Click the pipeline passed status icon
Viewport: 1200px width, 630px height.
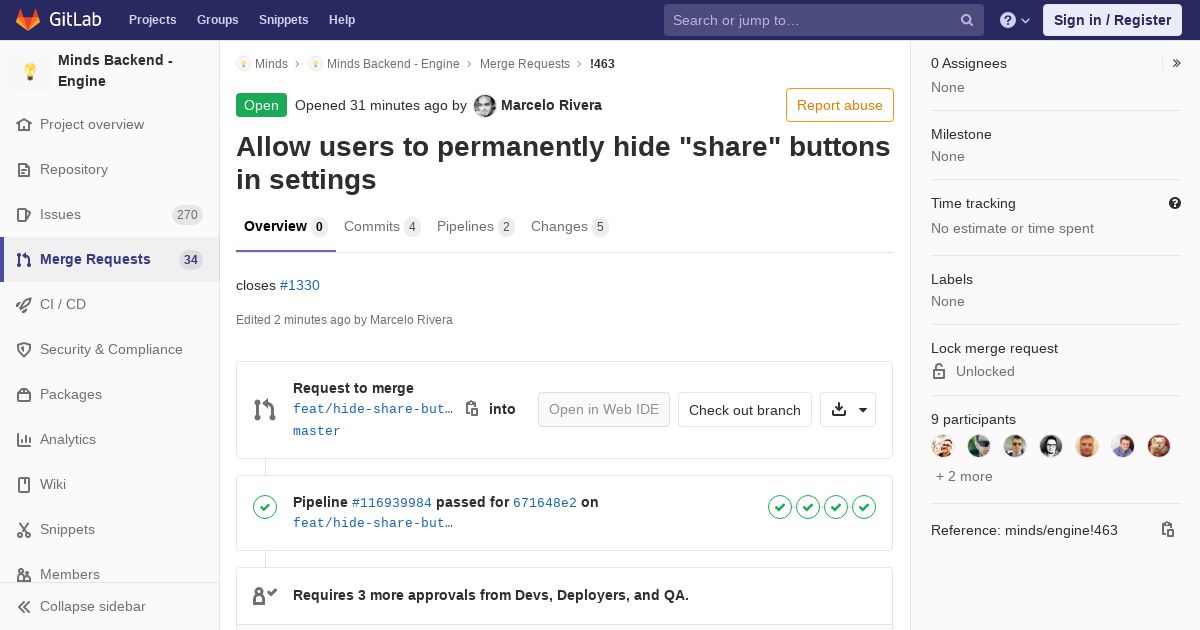(265, 507)
